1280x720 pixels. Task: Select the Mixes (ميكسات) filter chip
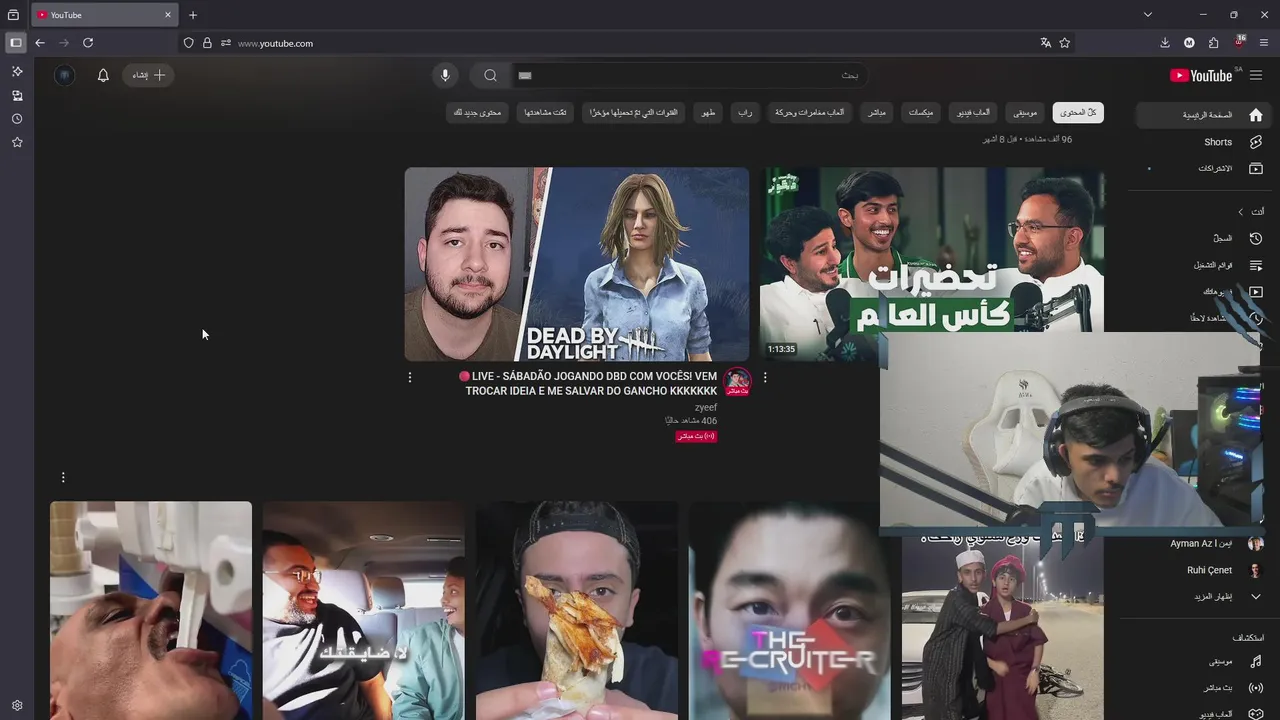tap(921, 113)
